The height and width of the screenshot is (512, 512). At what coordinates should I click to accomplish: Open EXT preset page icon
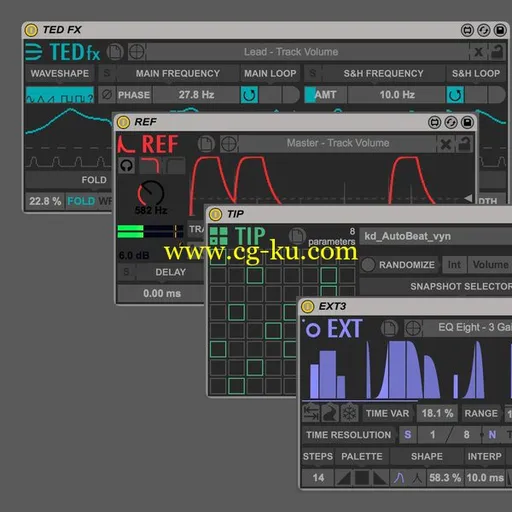coord(389,328)
